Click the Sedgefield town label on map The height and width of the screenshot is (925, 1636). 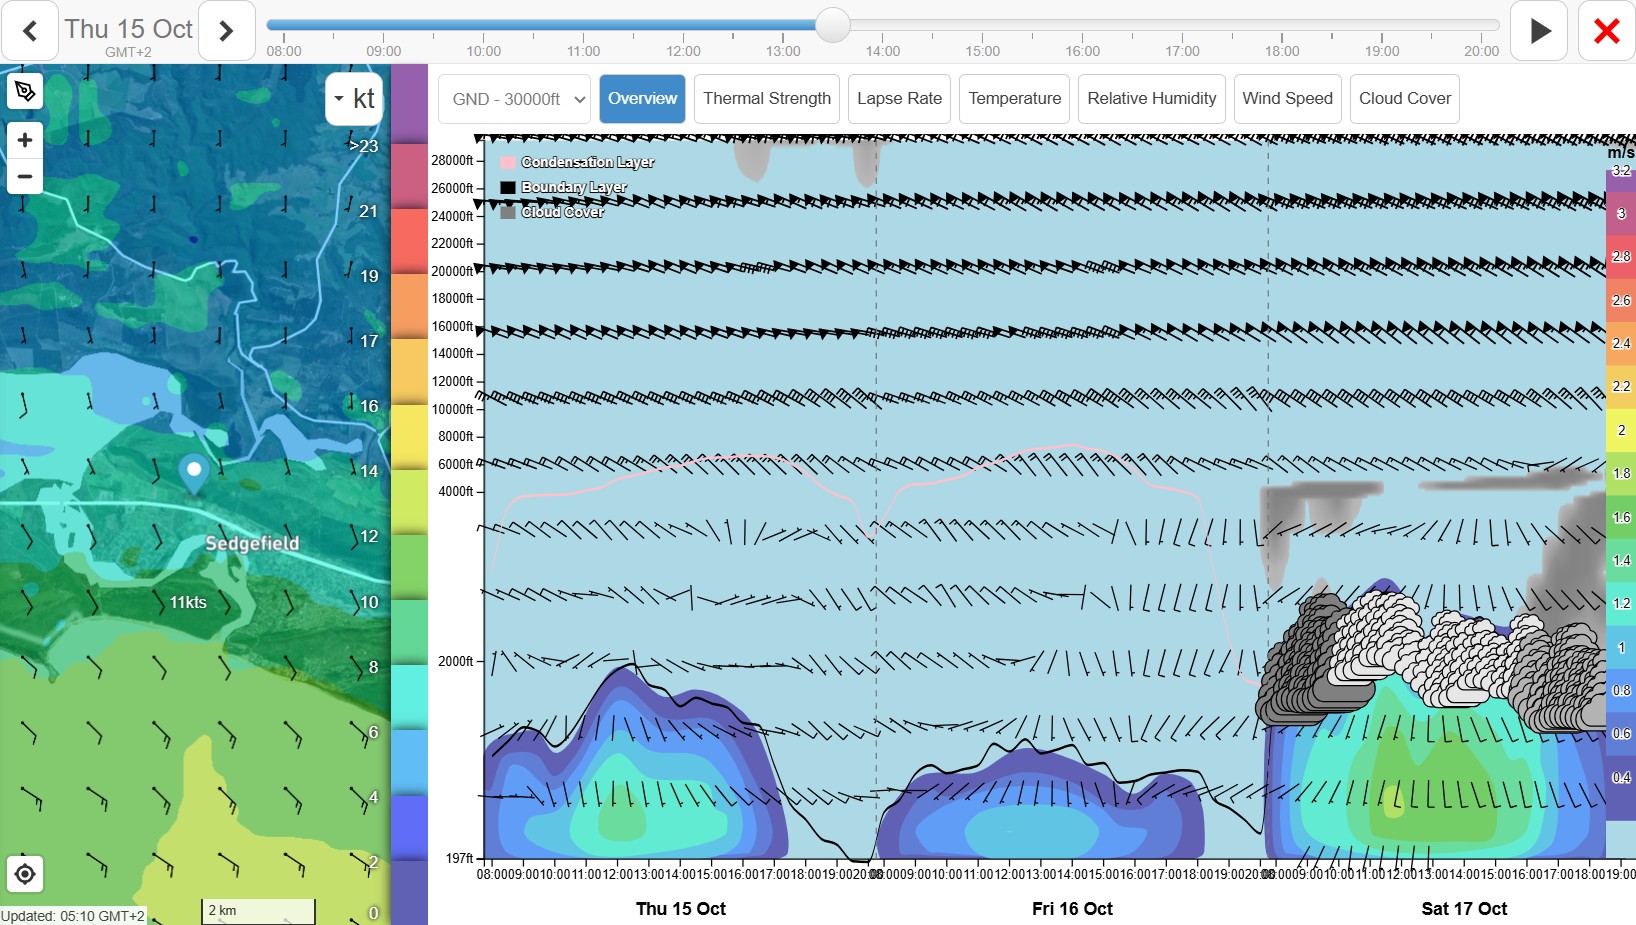coord(252,543)
